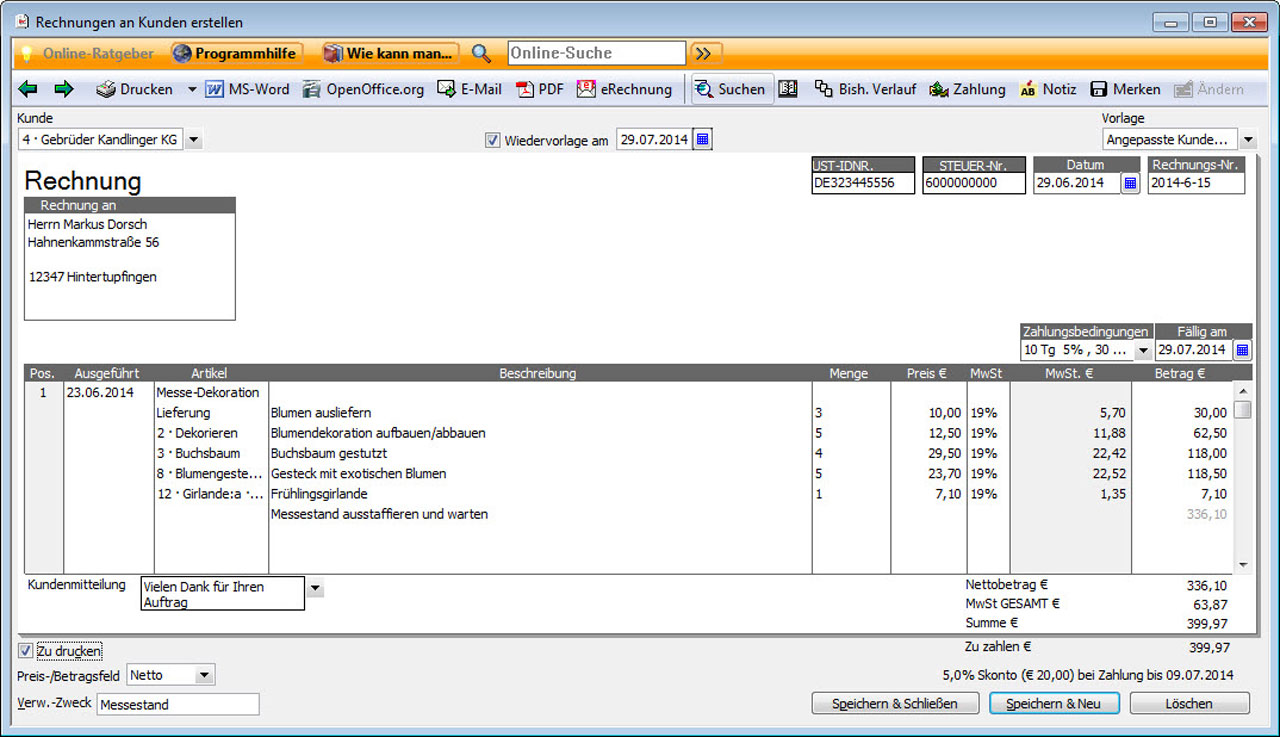This screenshot has width=1280, height=737.
Task: Click the up arrow of table scrollbar
Action: coord(1242,391)
